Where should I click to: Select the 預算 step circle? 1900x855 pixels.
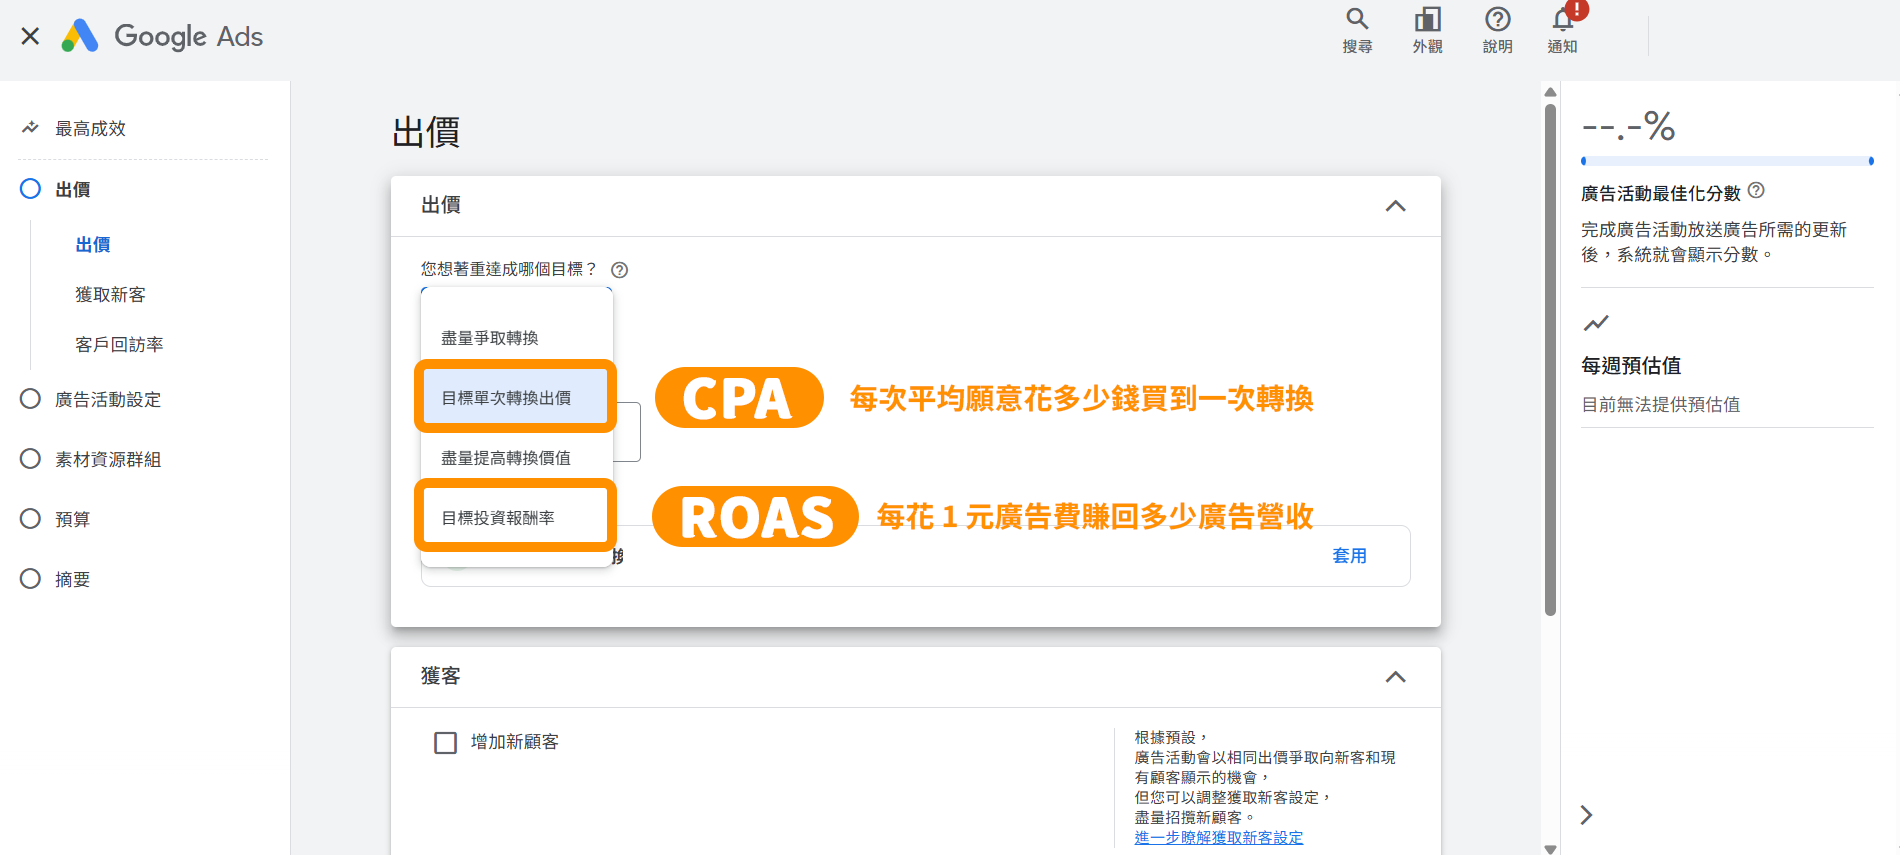coord(30,519)
